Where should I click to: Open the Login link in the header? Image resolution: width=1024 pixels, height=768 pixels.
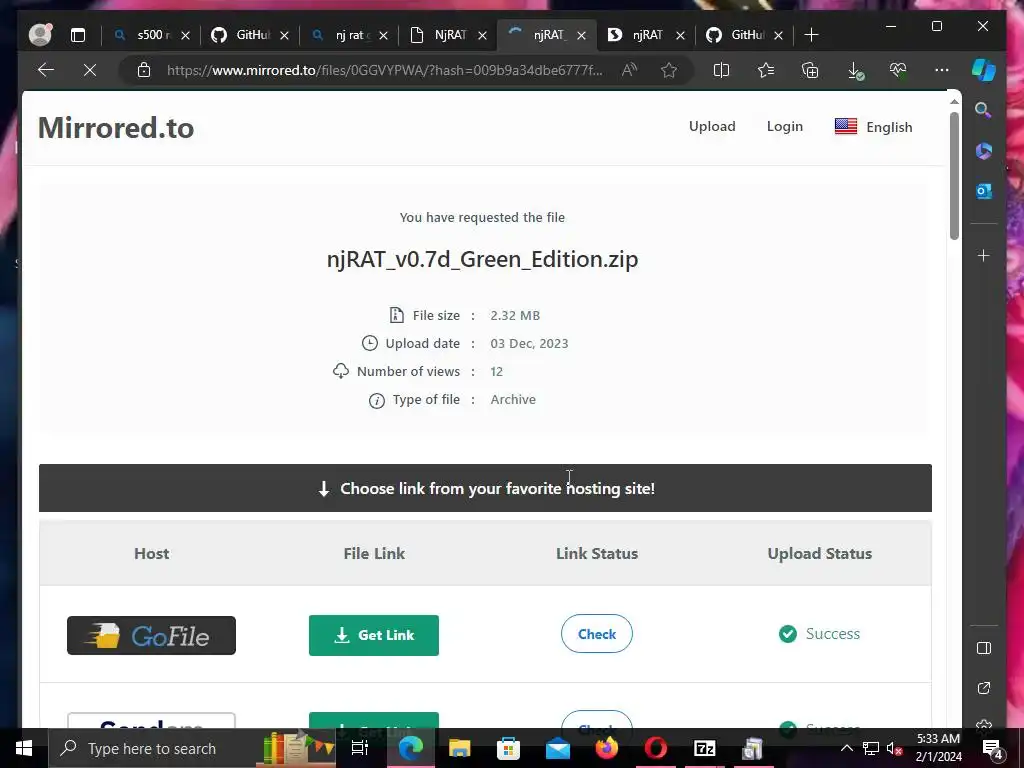tap(784, 126)
